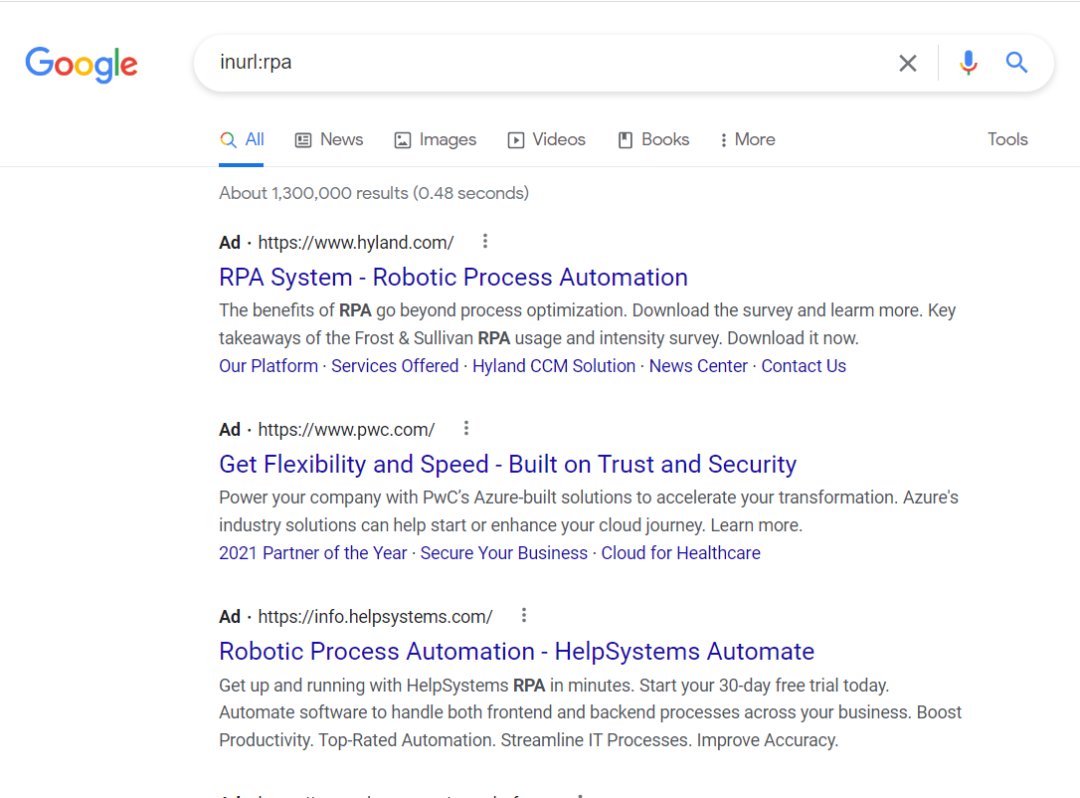Start voice search with microphone icon
This screenshot has width=1080, height=798.
(967, 63)
